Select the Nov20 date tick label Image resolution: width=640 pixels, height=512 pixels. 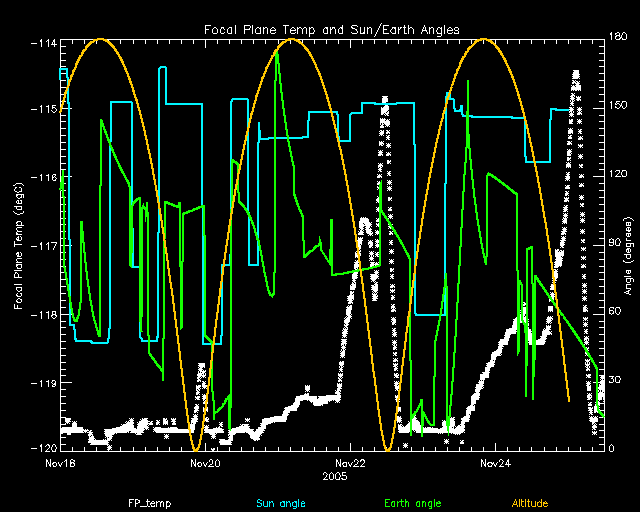205,463
